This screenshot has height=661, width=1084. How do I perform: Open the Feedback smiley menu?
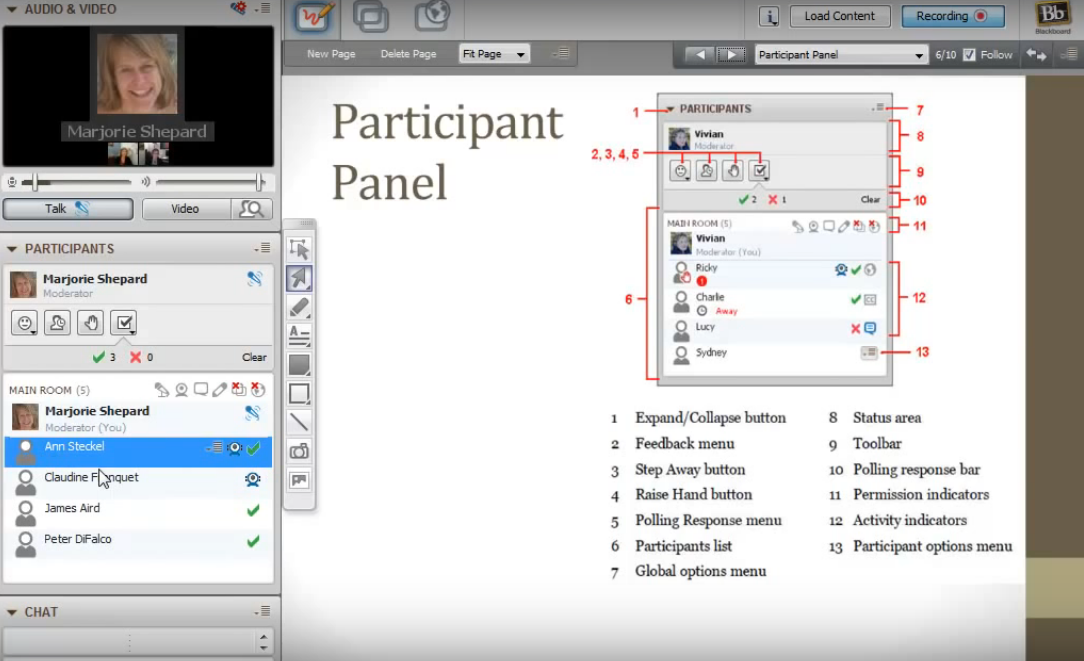click(x=24, y=323)
